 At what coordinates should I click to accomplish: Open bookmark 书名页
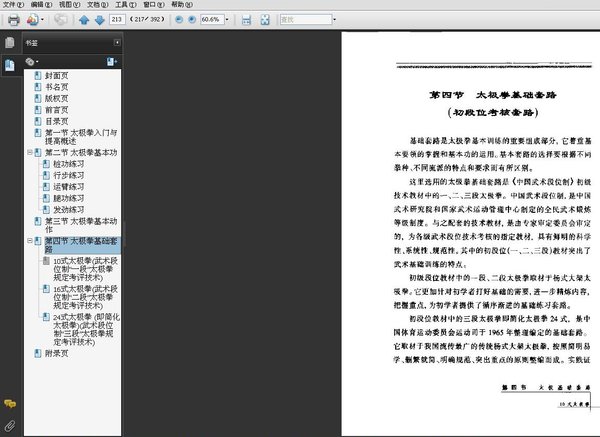(x=57, y=87)
